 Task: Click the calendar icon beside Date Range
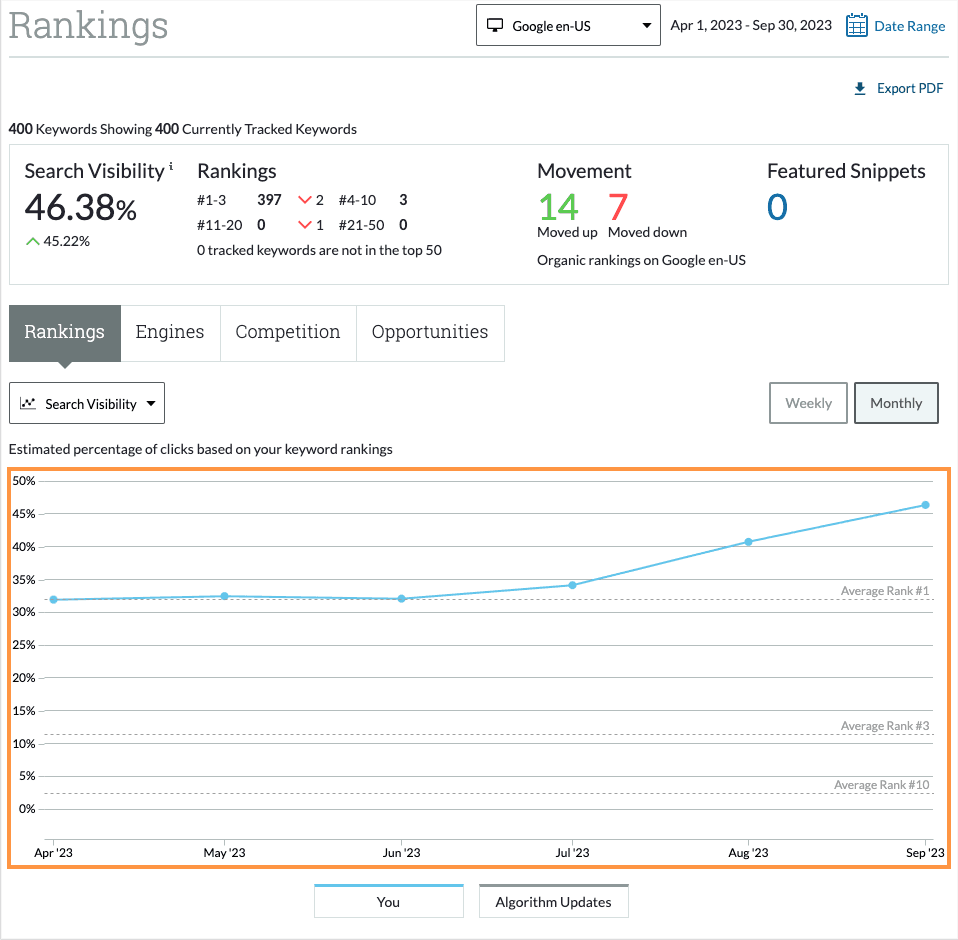856,26
